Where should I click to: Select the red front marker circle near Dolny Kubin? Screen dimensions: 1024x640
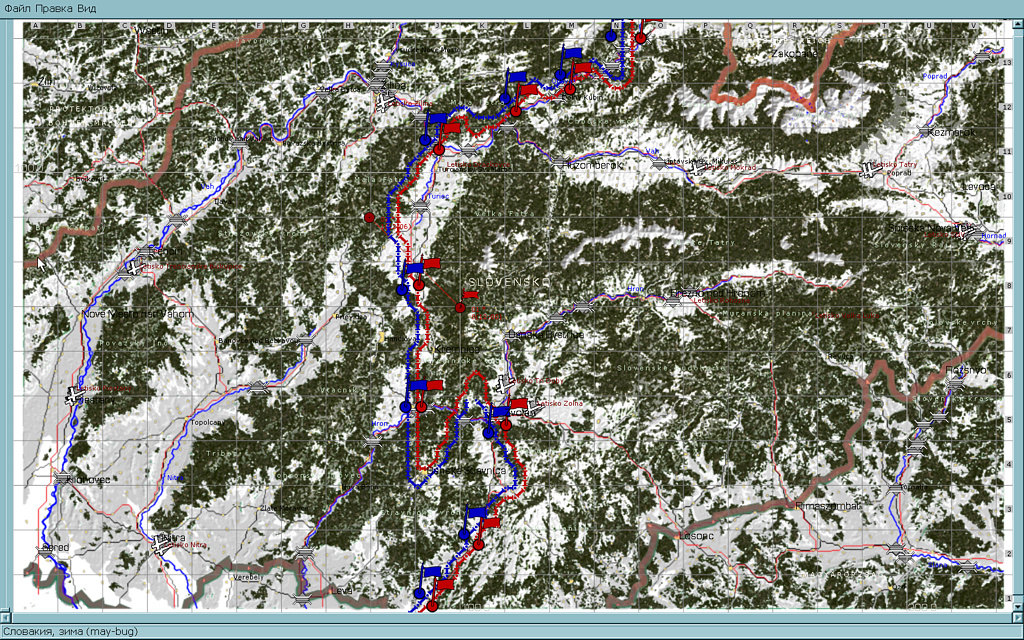pos(570,89)
